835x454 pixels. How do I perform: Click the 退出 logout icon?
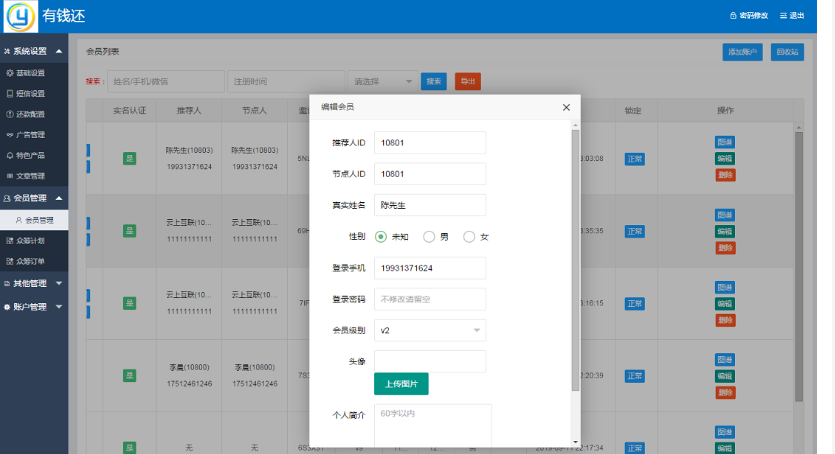pyautogui.click(x=783, y=16)
